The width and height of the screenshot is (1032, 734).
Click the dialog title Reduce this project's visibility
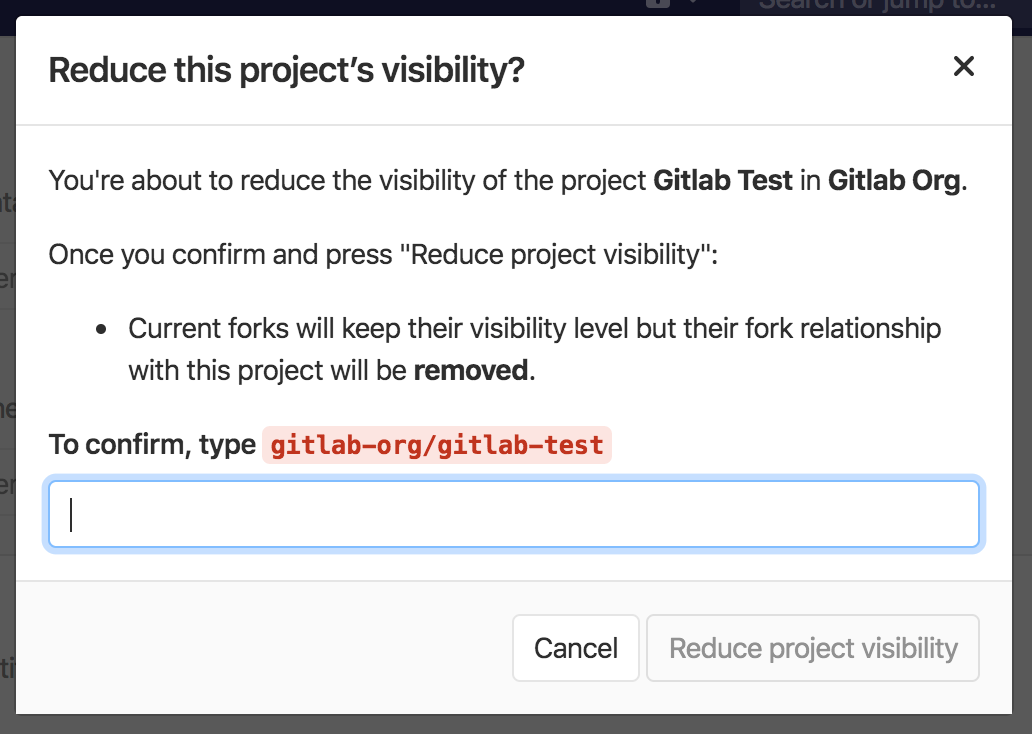point(285,70)
